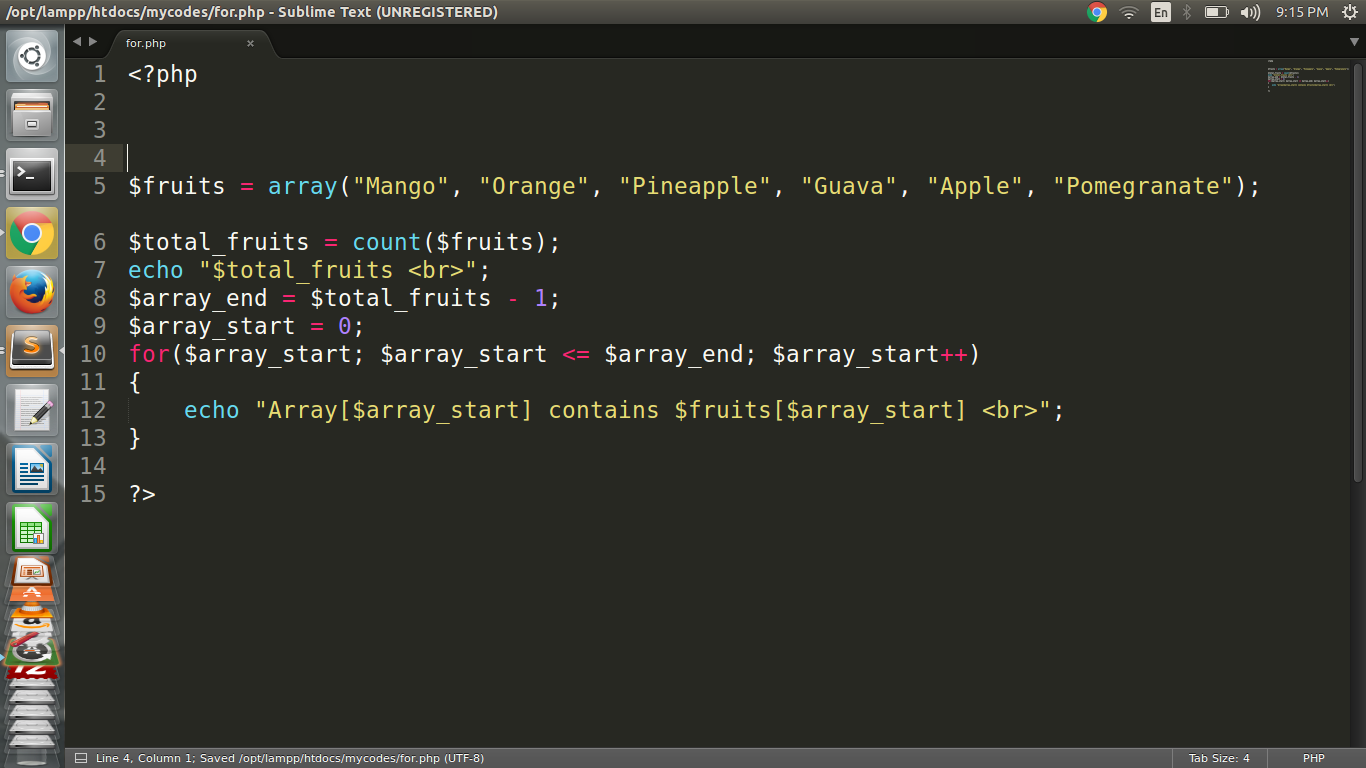Screen dimensions: 1366x768
Task: Open Firefox browser in the dock
Action: coord(33,293)
